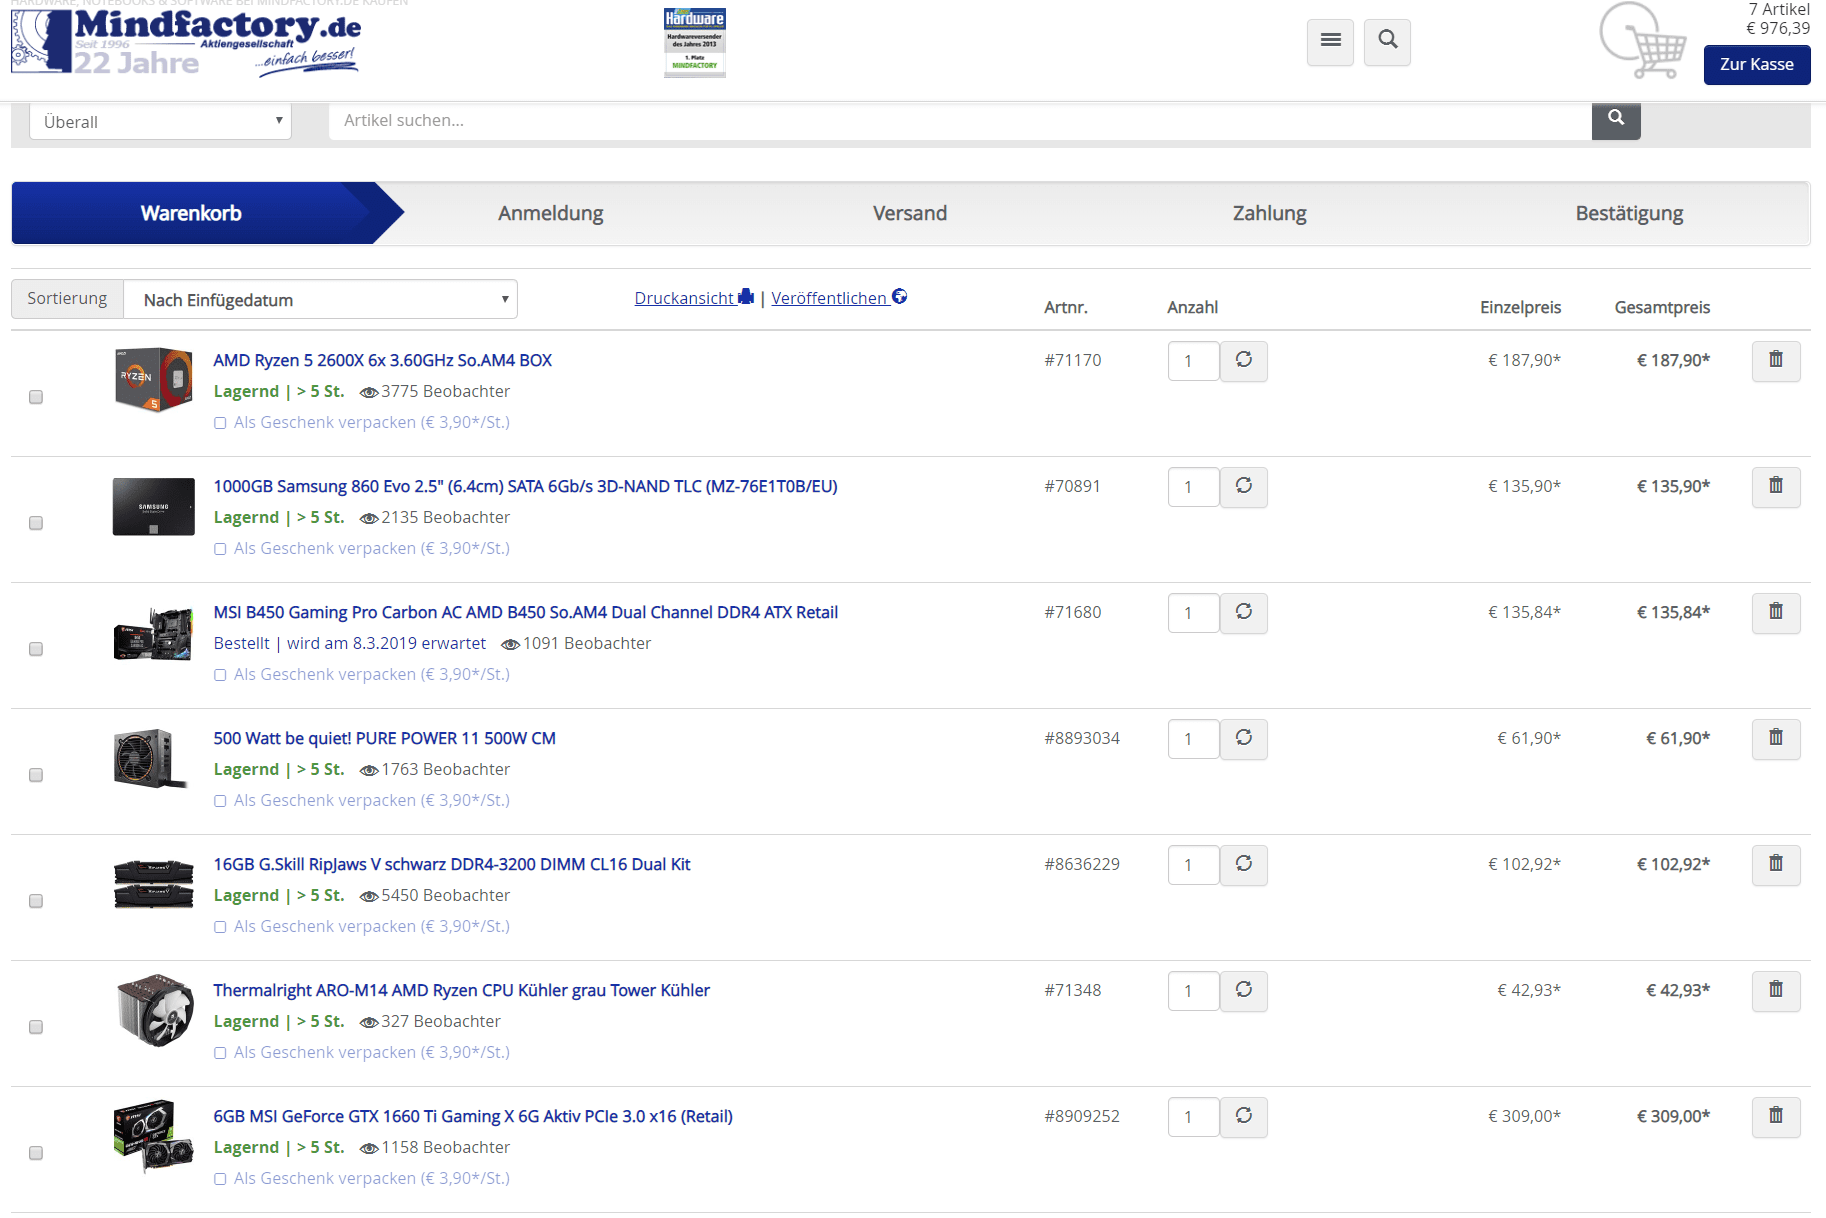Open the hamburger menu icon in header

point(1330,41)
